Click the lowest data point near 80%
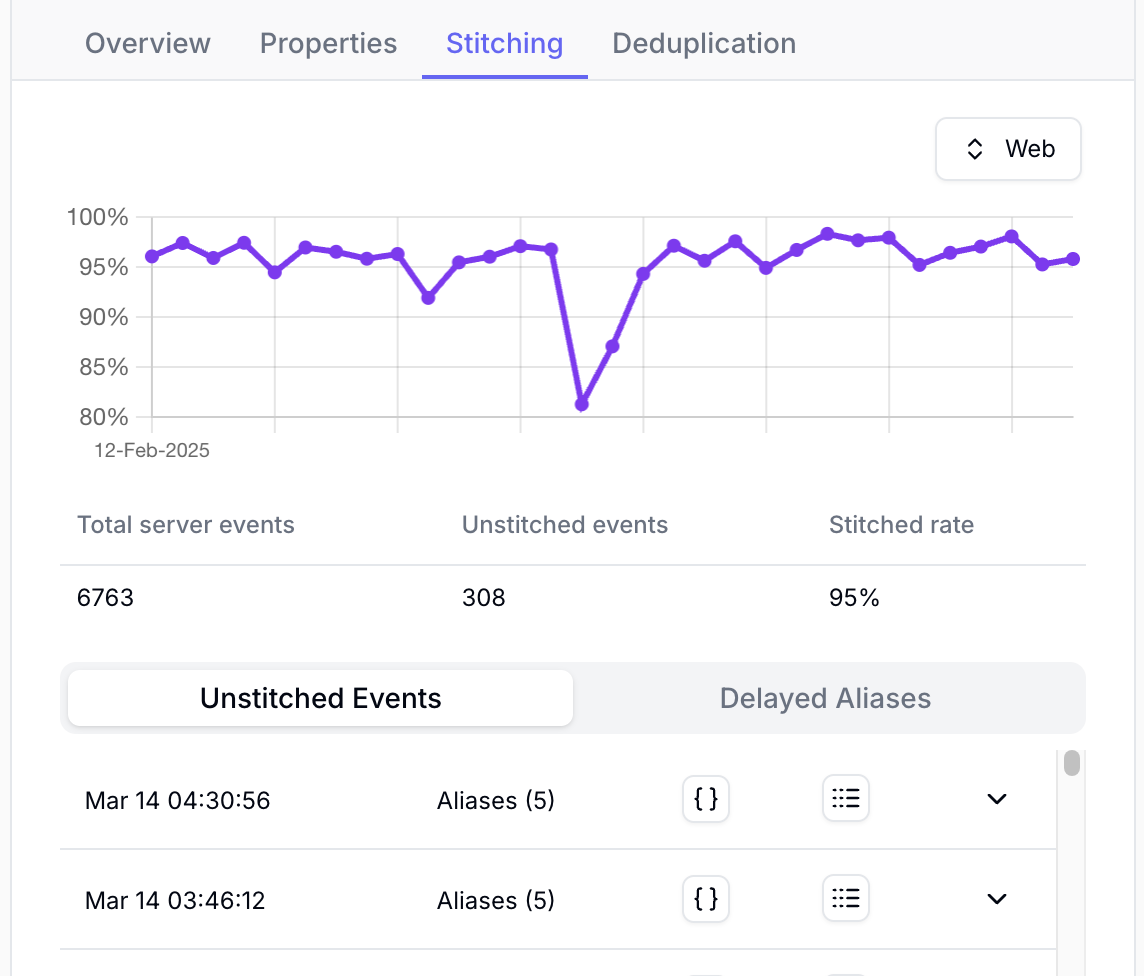This screenshot has height=976, width=1144. (581, 404)
